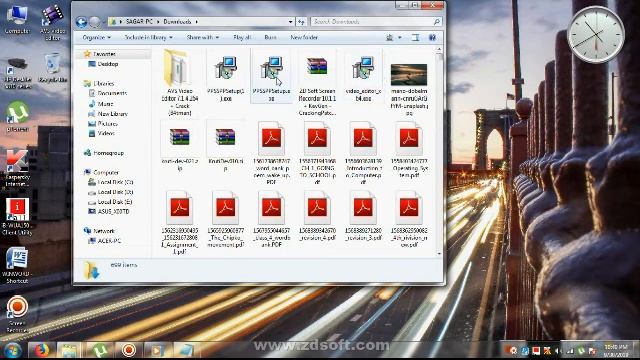Select The Chipko movement pdf
This screenshot has width=640, height=360.
pyautogui.click(x=225, y=220)
